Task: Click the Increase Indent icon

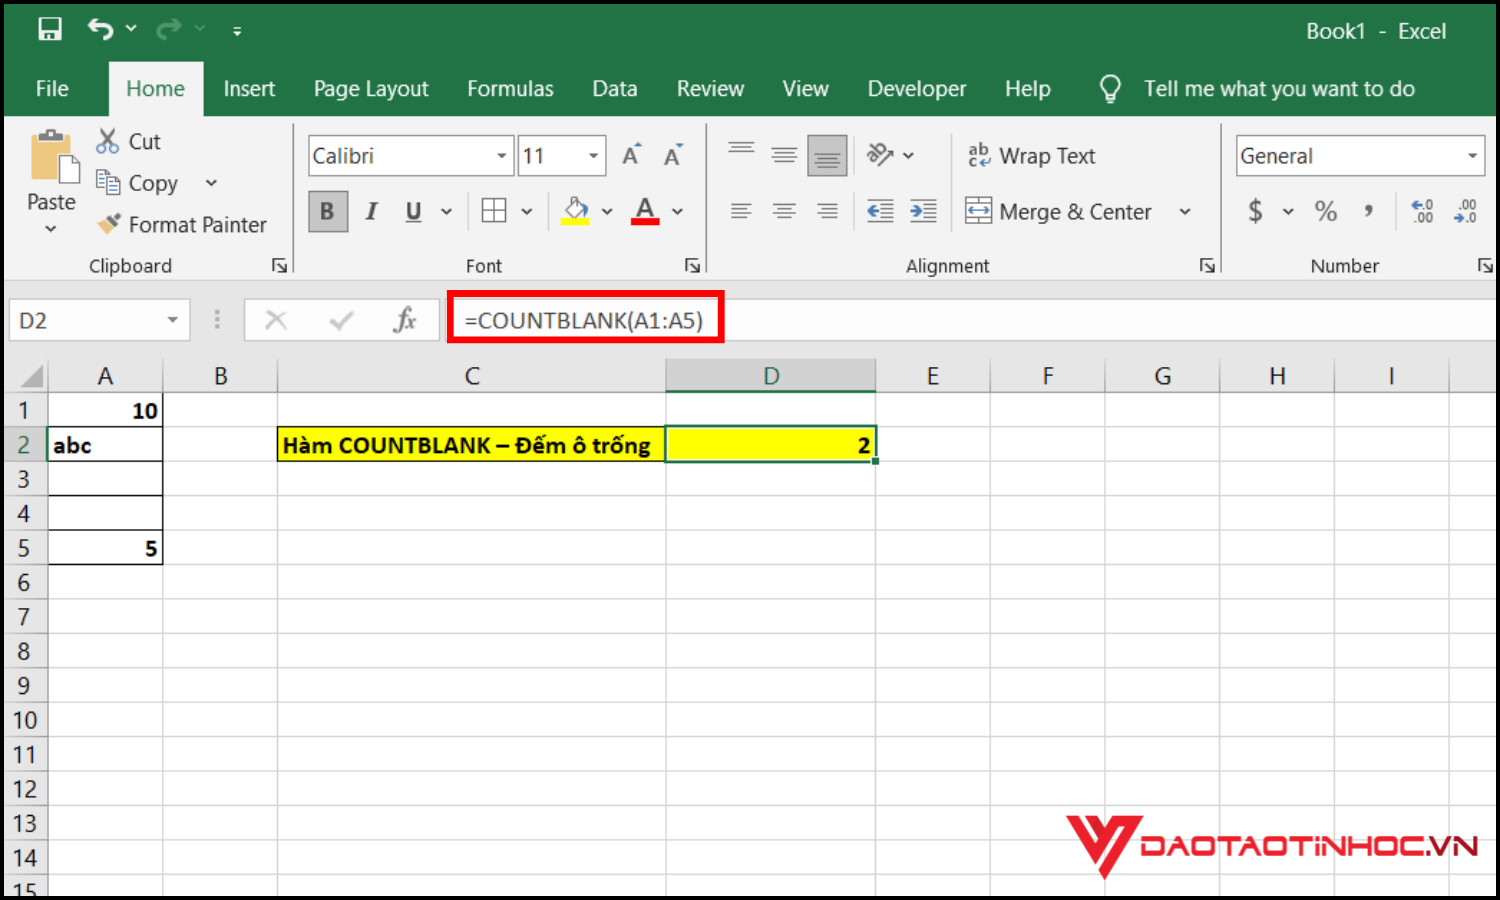Action: point(923,211)
